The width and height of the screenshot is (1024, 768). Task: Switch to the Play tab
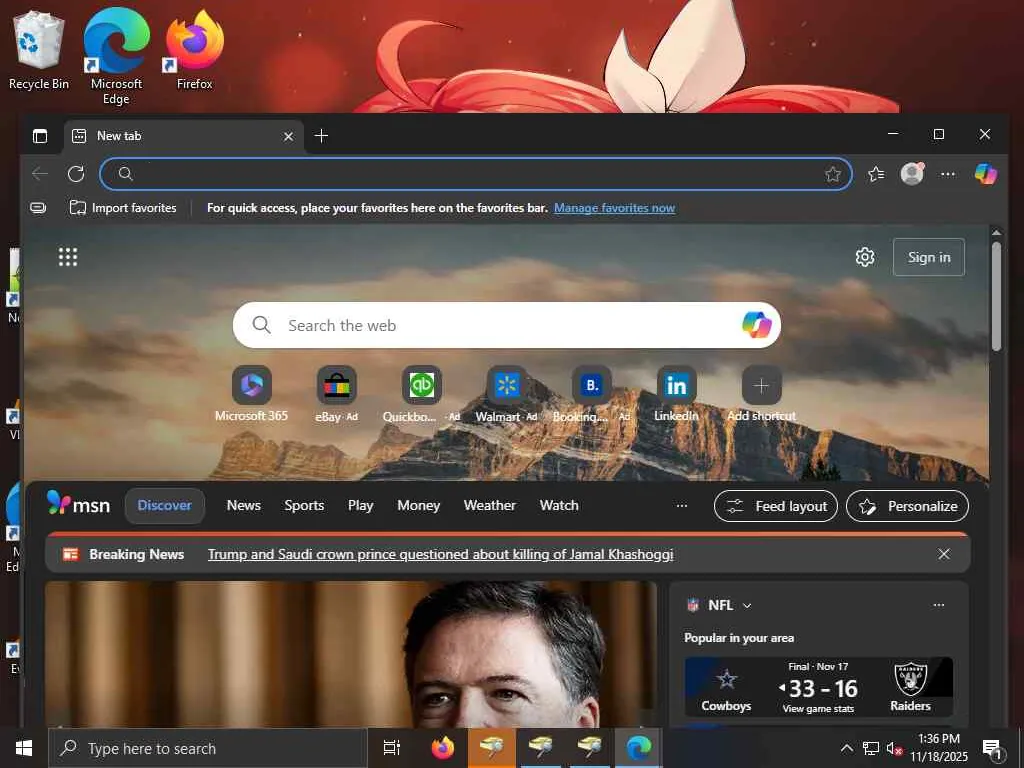tap(360, 505)
